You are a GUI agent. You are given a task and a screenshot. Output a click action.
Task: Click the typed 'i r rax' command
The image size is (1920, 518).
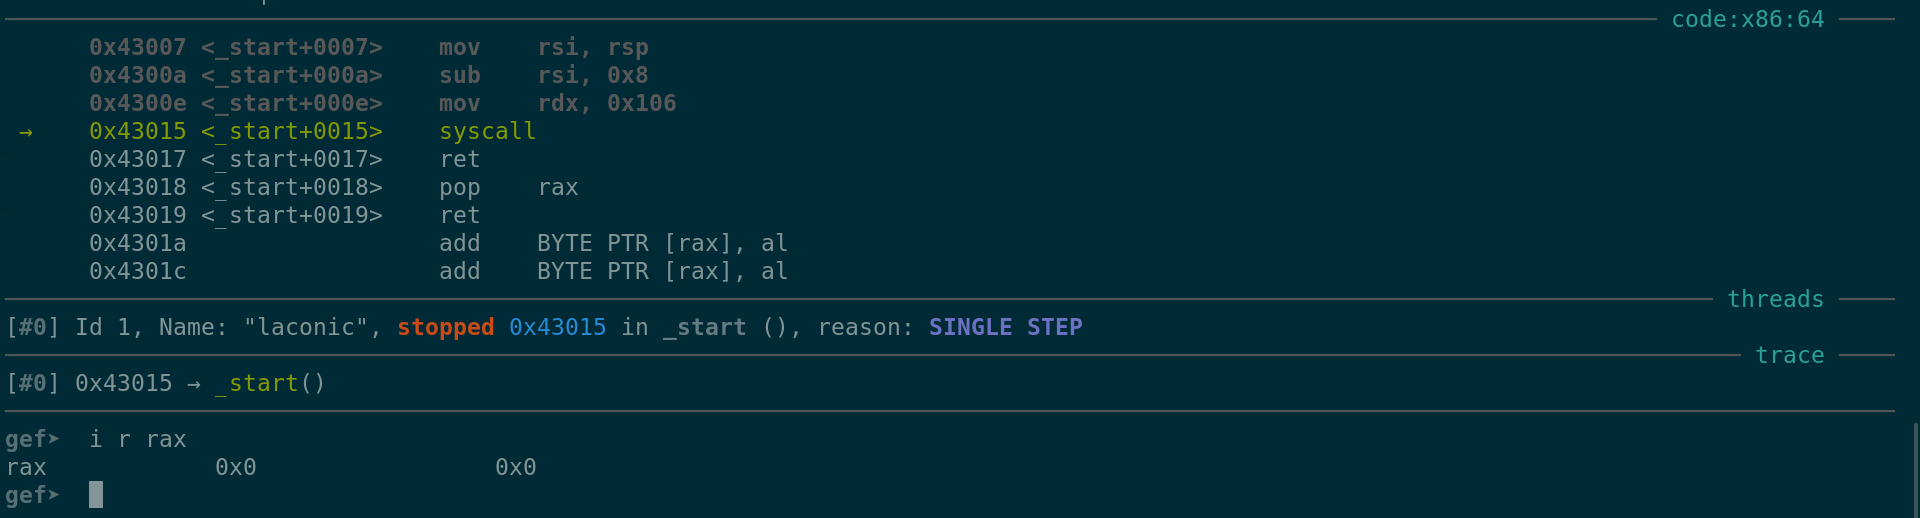point(137,440)
